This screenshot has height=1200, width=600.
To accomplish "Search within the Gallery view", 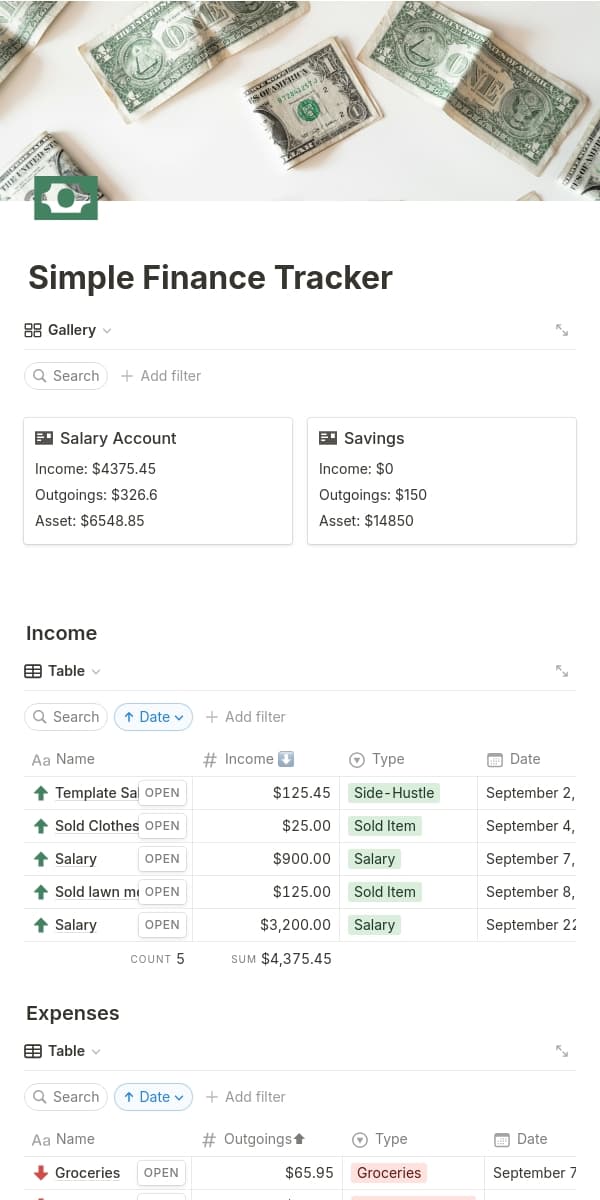I will pyautogui.click(x=66, y=376).
